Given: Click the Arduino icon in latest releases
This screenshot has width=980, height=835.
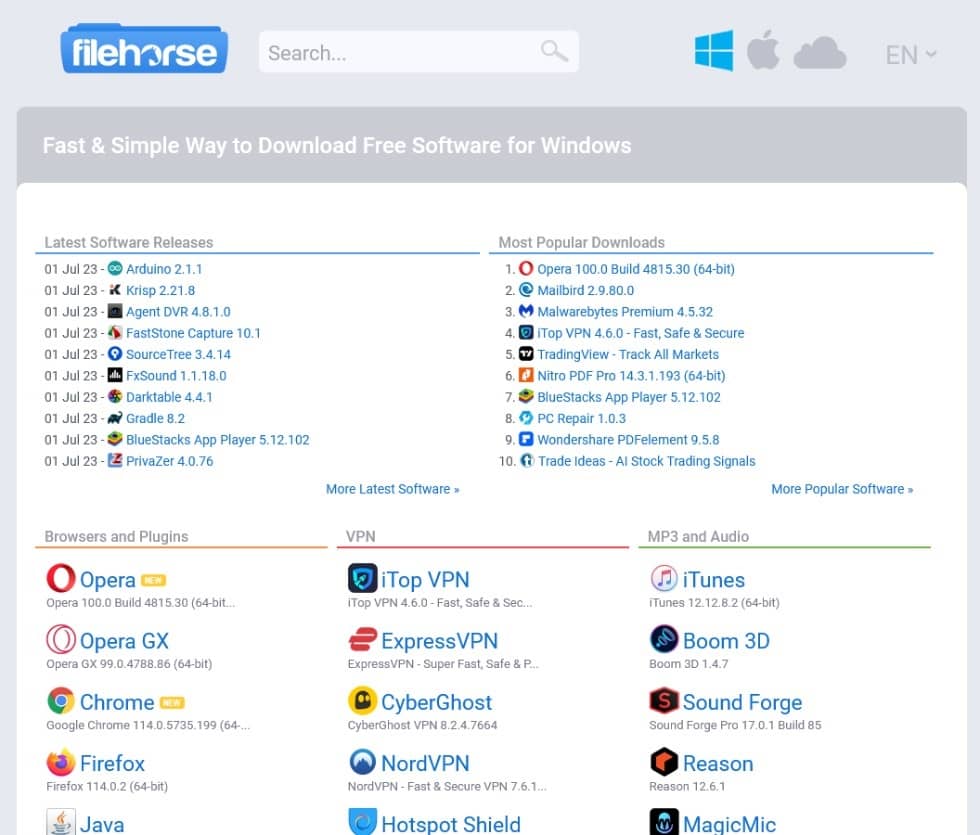Looking at the screenshot, I should (115, 268).
